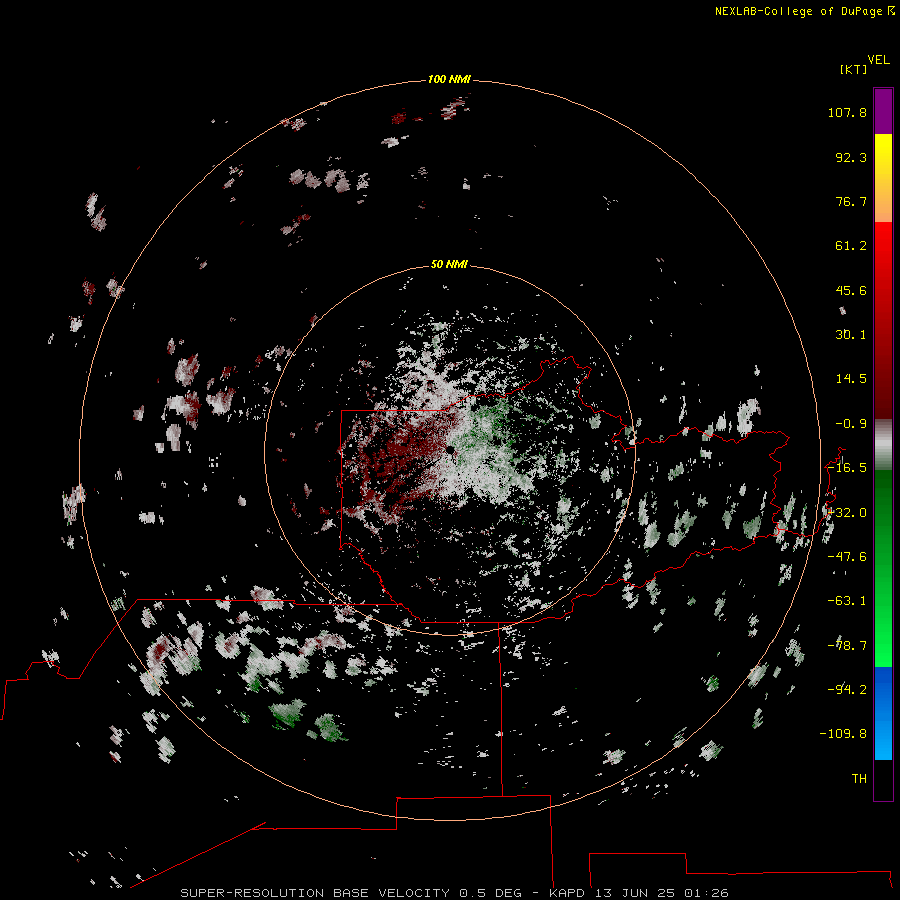
Task: Click the -47.6 velocity scale value
Action: pos(847,557)
